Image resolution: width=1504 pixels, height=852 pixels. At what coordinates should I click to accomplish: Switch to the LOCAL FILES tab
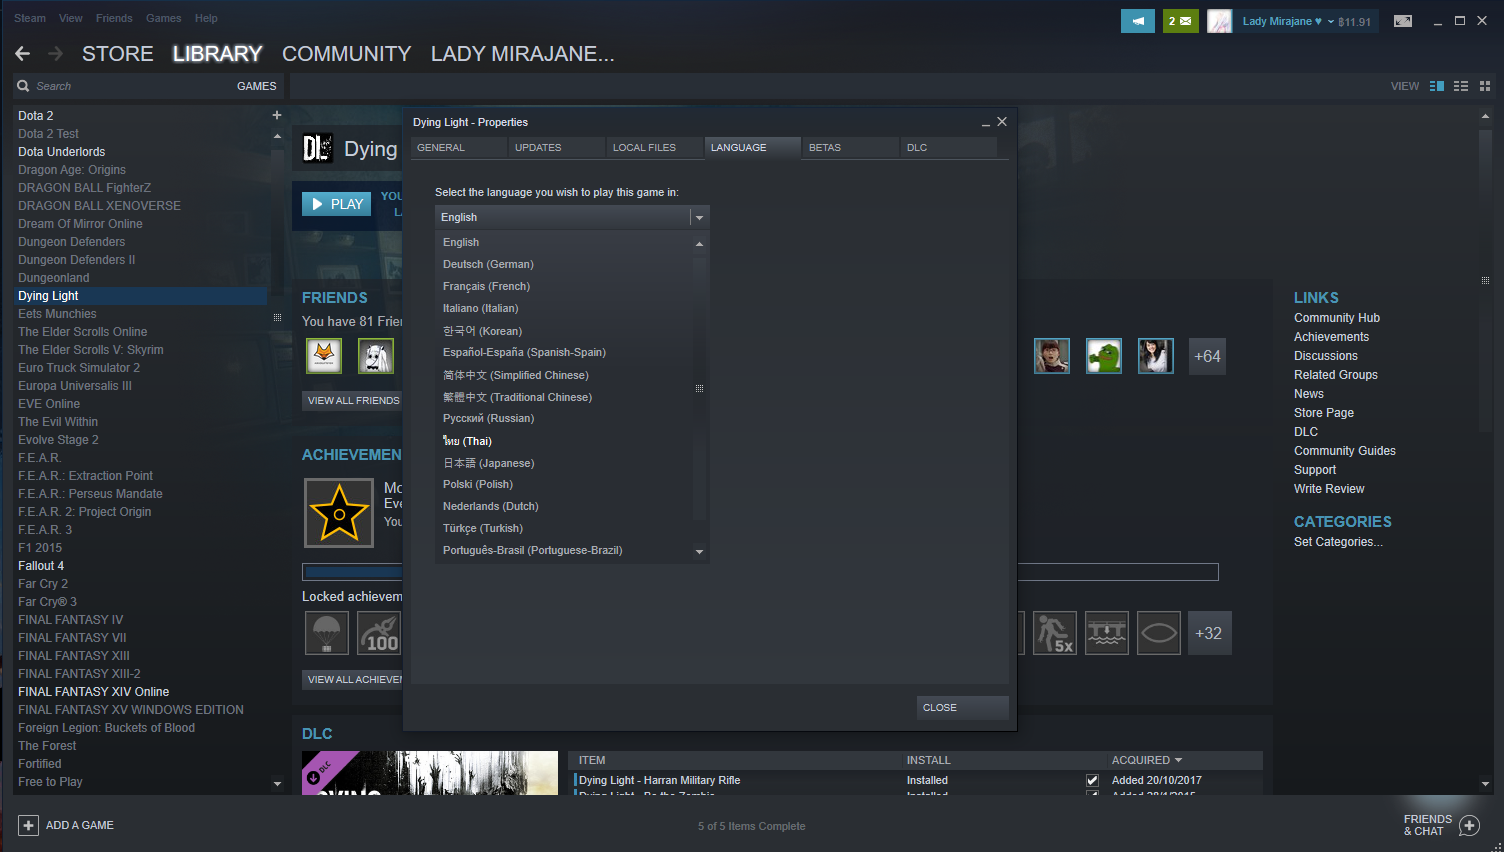click(654, 147)
